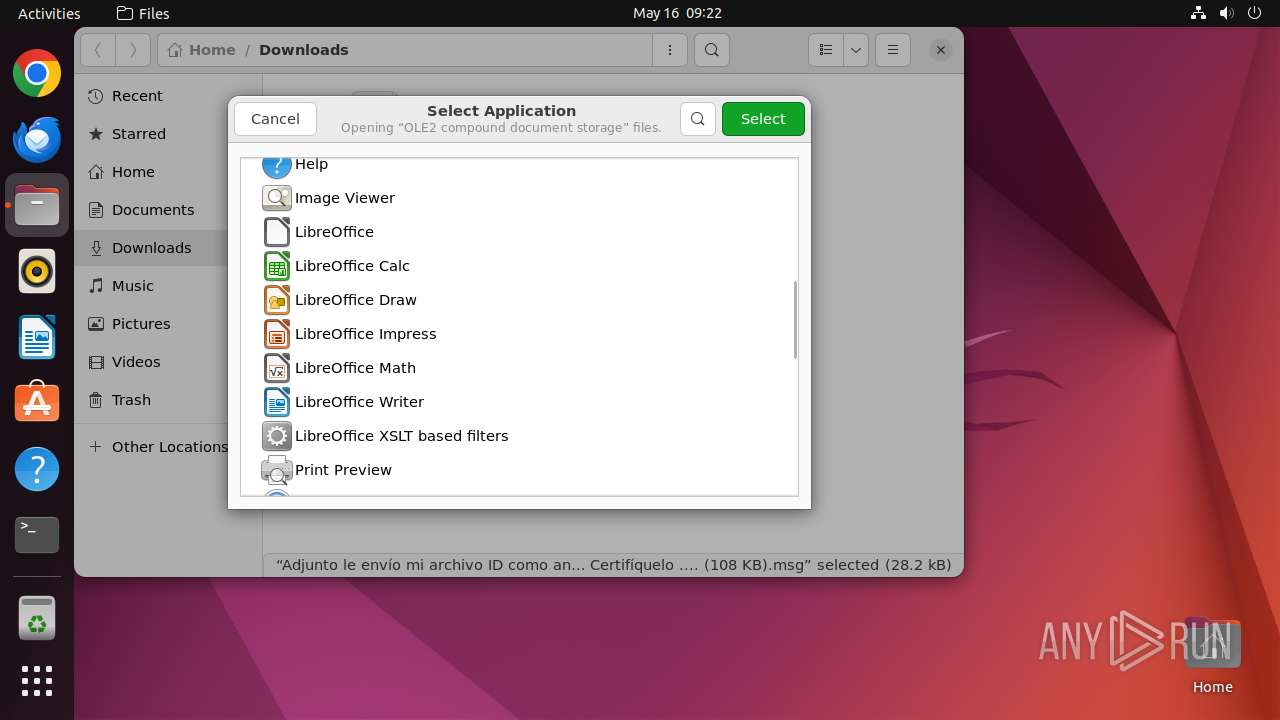Choose the LibreOffice Math icon
Screen dimensions: 1280x720
tap(277, 368)
